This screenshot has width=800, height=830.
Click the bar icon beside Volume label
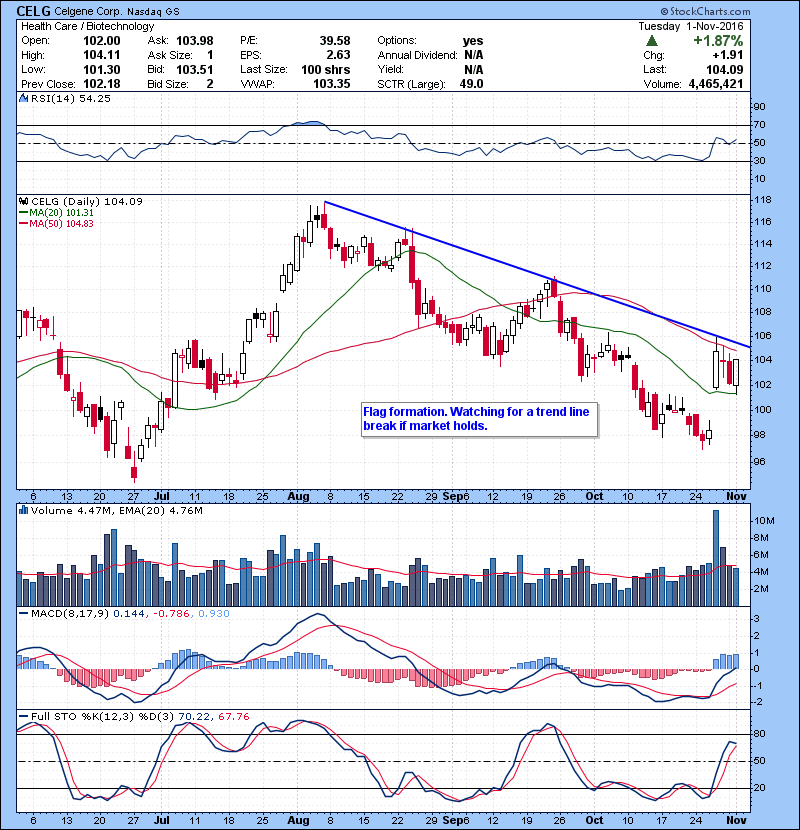tap(23, 510)
